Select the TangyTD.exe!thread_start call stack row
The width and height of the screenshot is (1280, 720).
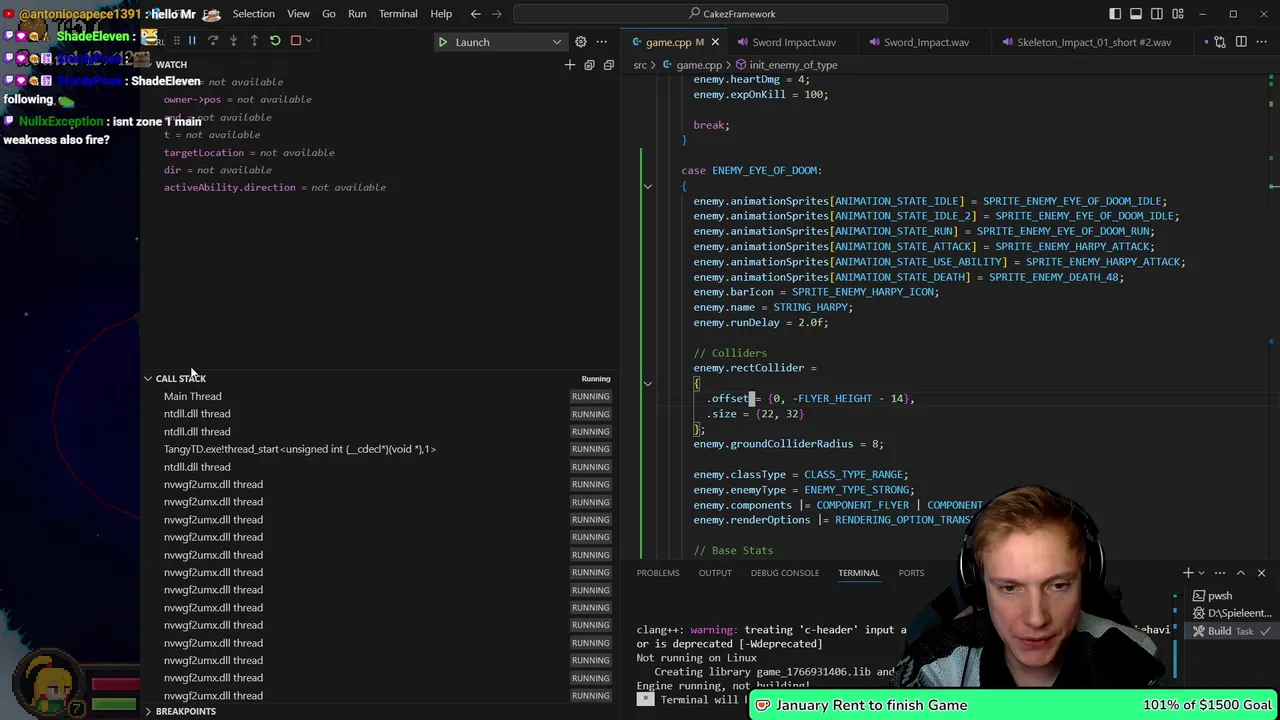[380, 449]
